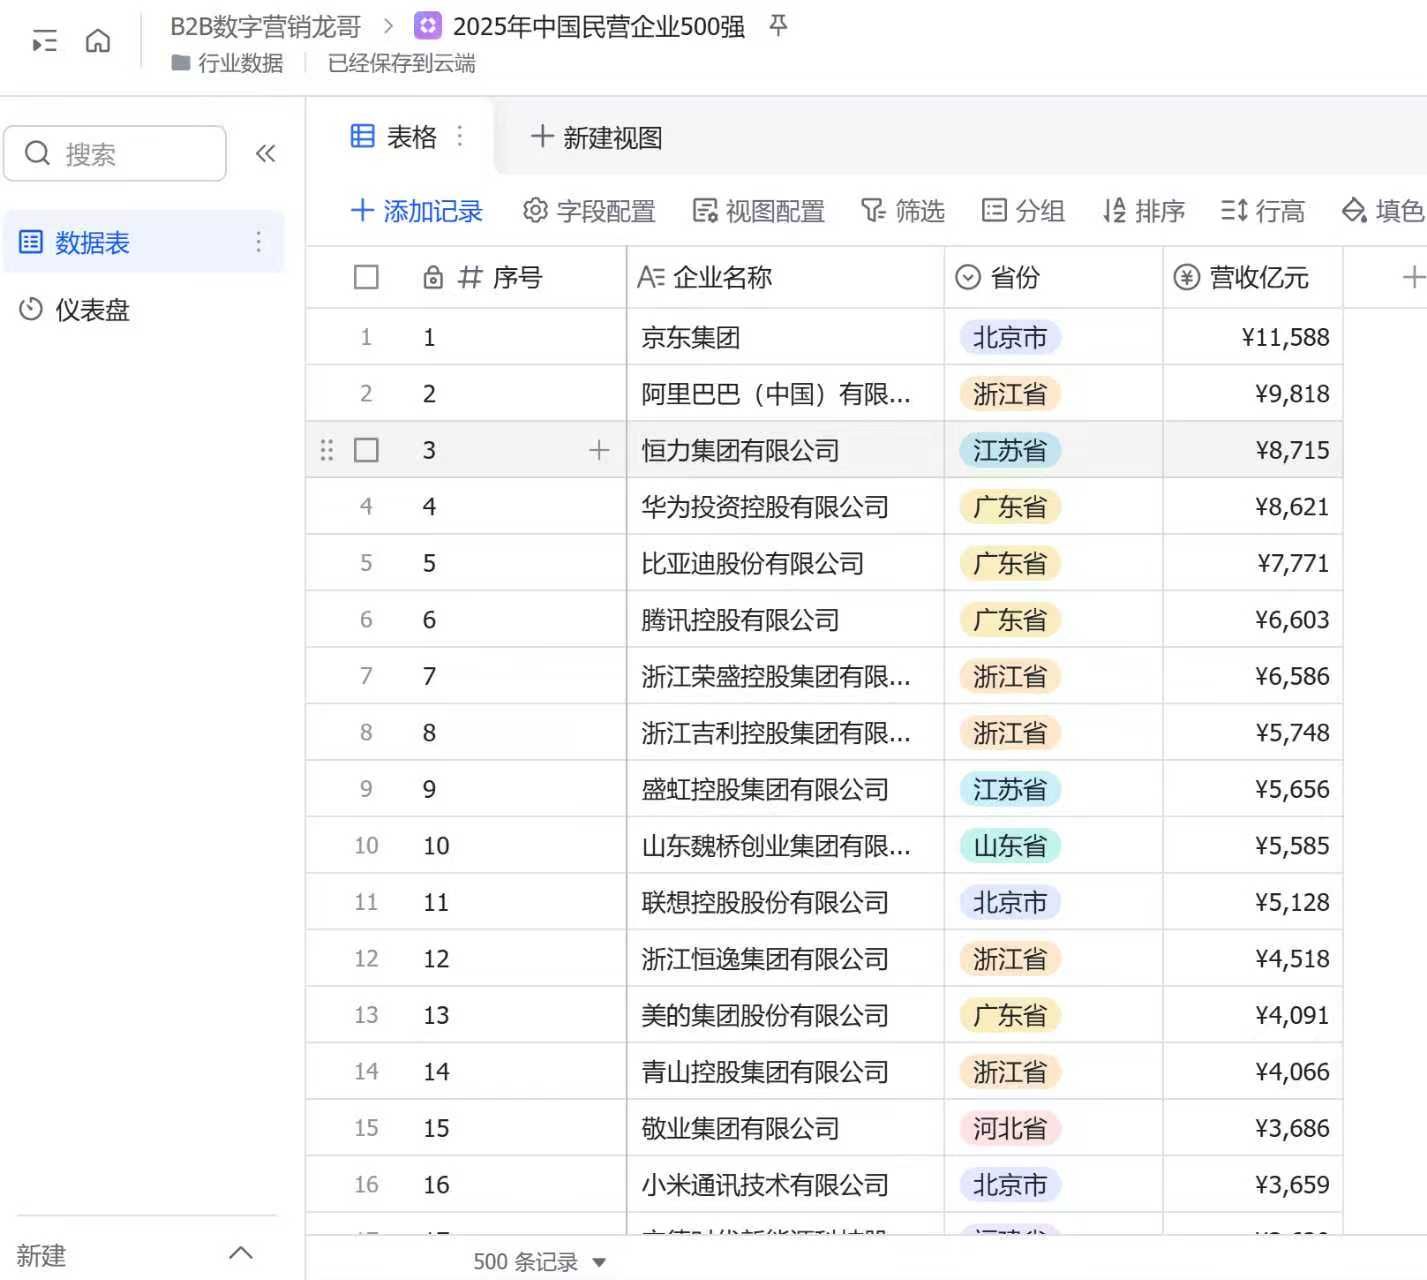Open 字段配置 field settings
This screenshot has height=1280, width=1427.
590,211
